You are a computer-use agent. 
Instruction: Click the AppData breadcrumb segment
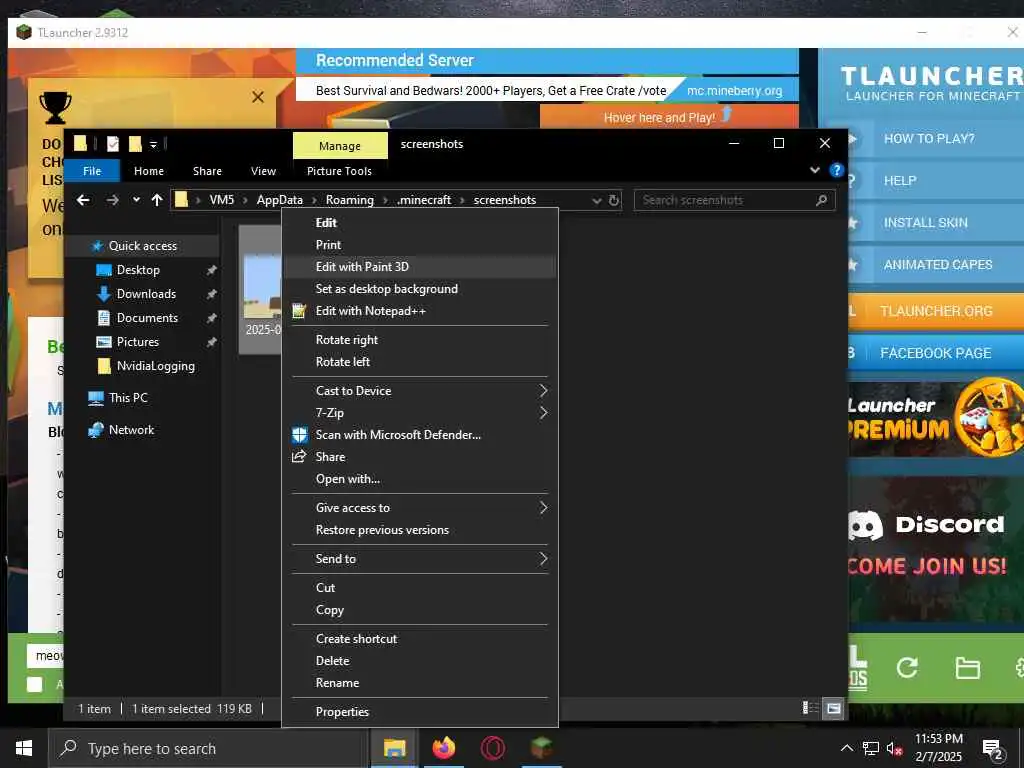coord(280,200)
